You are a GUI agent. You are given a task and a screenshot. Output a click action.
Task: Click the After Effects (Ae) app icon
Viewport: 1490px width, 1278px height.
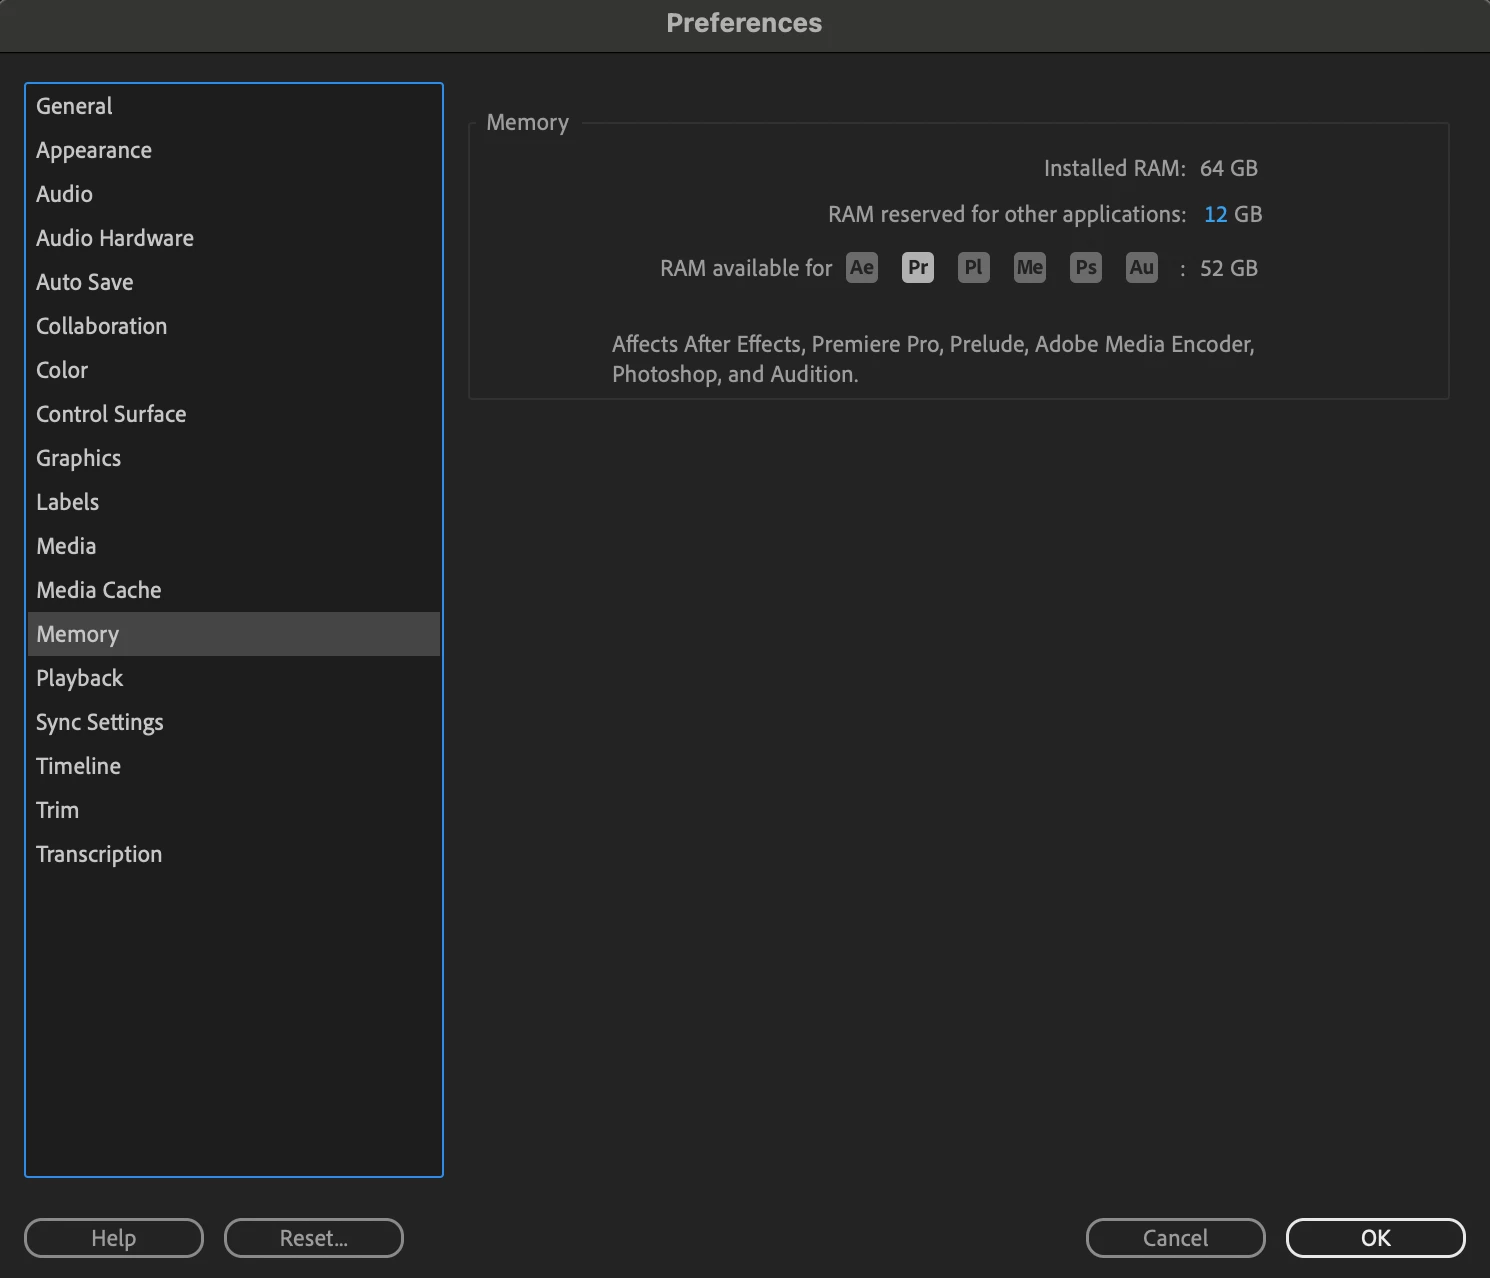click(862, 268)
